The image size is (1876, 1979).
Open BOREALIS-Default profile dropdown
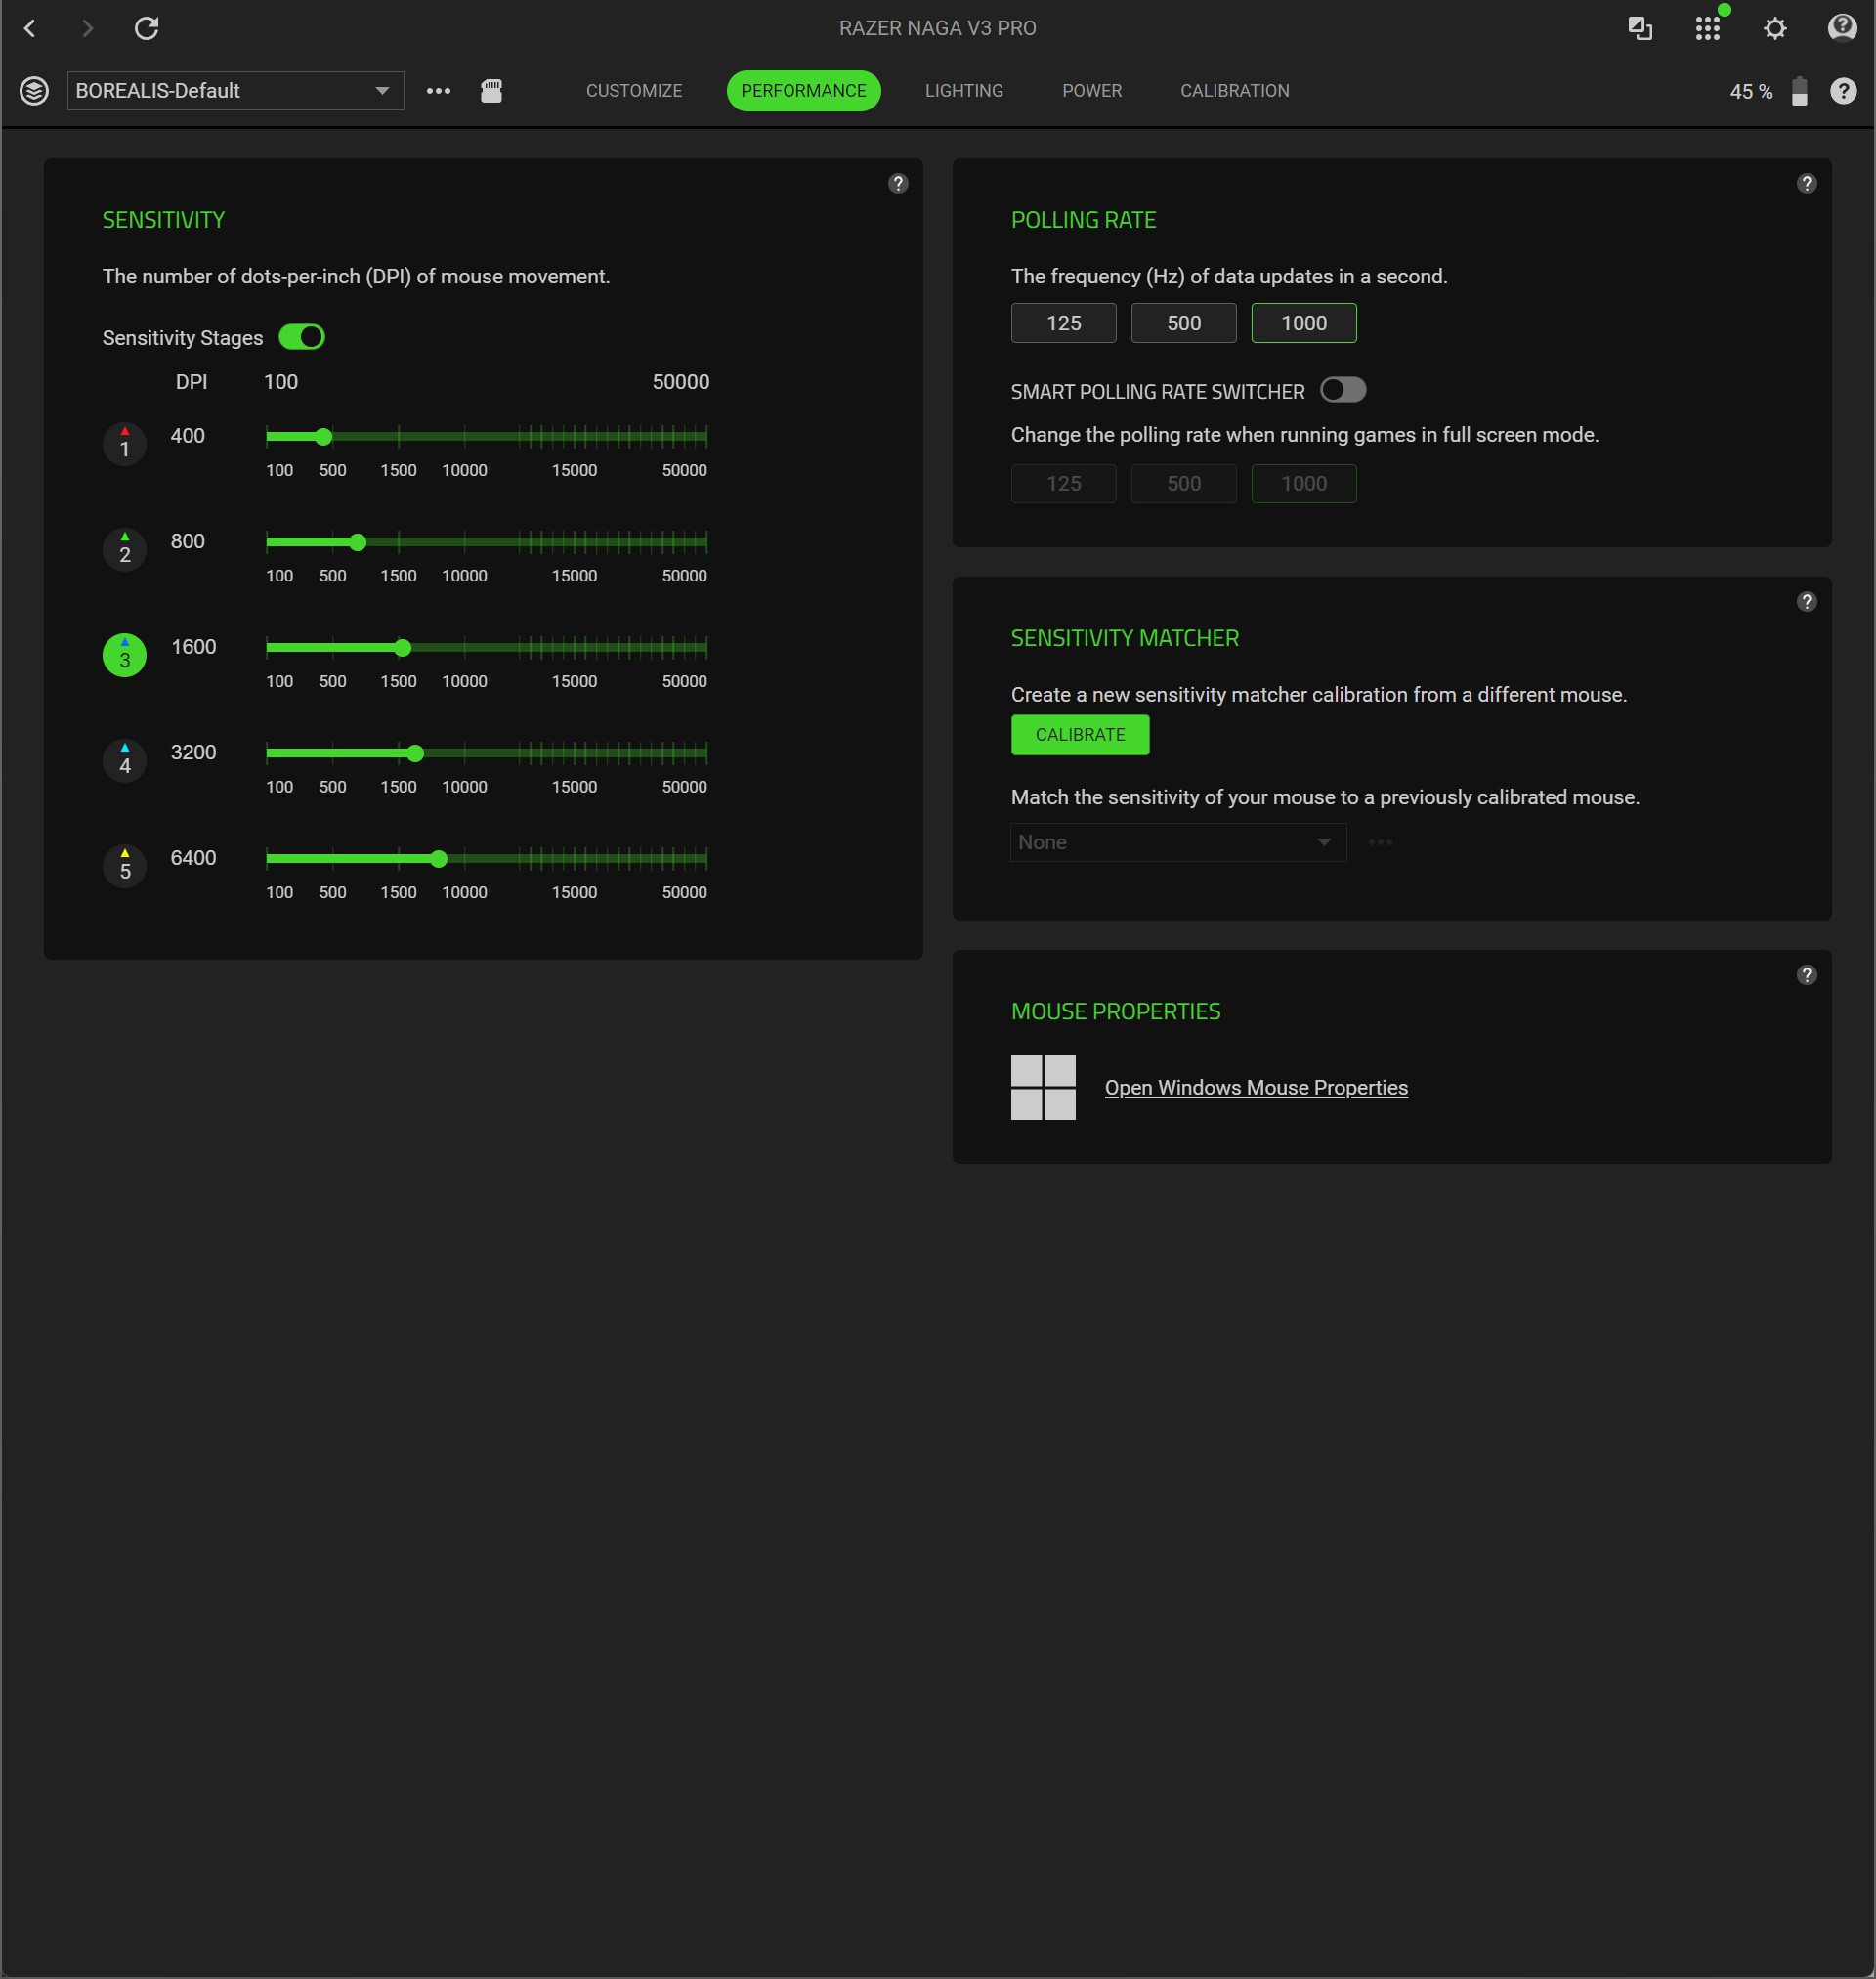235,91
